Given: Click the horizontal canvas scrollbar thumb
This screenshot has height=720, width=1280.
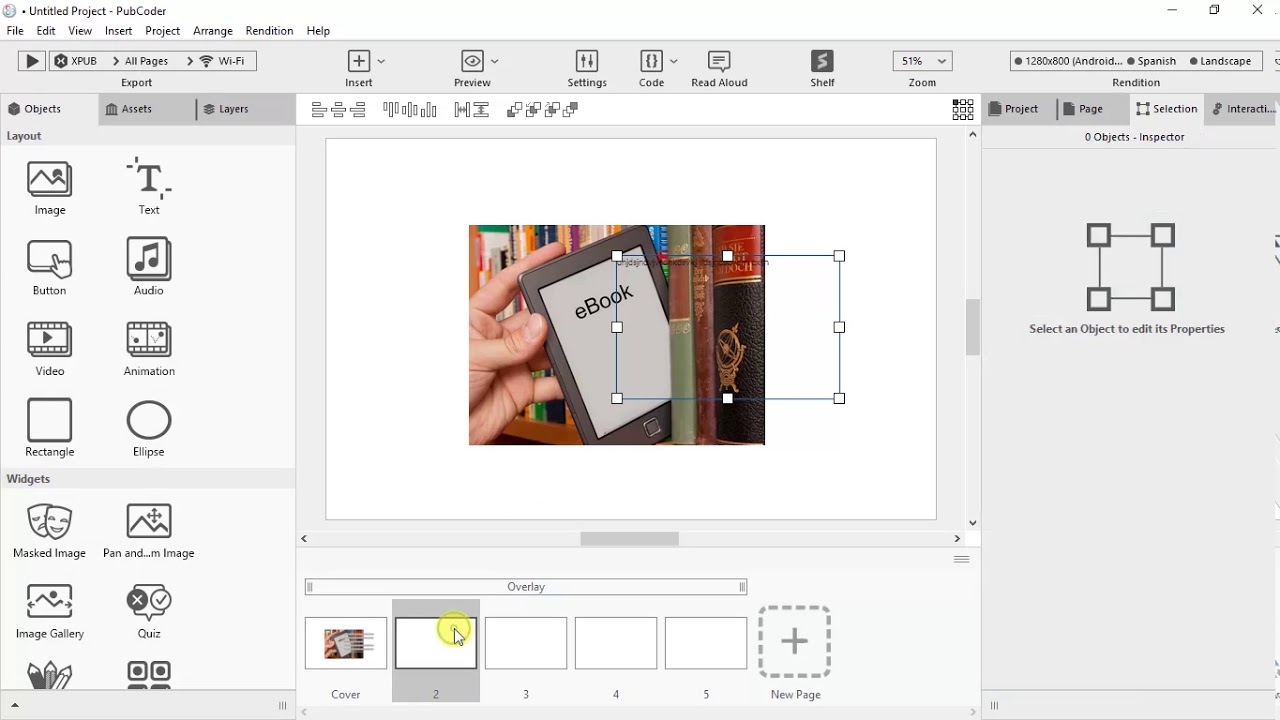Looking at the screenshot, I should [x=629, y=538].
